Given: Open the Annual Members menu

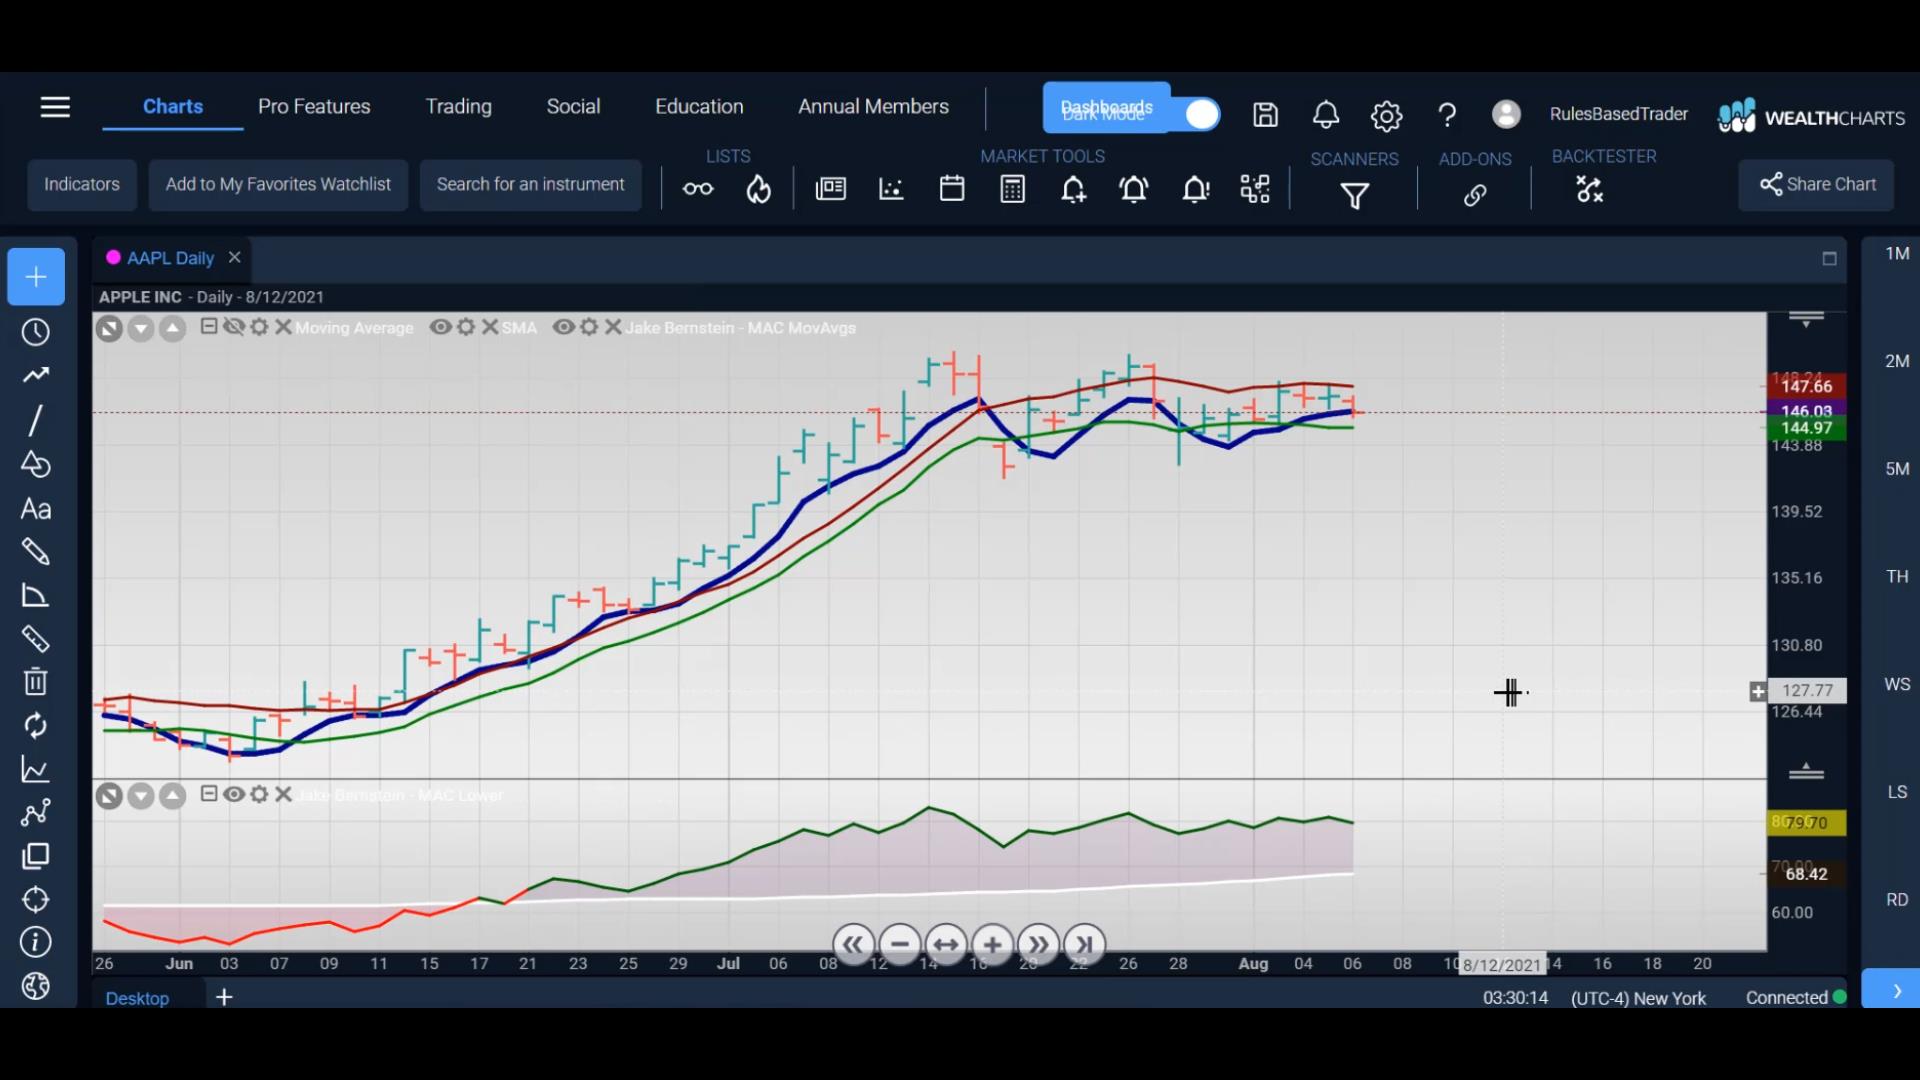Looking at the screenshot, I should pos(873,106).
